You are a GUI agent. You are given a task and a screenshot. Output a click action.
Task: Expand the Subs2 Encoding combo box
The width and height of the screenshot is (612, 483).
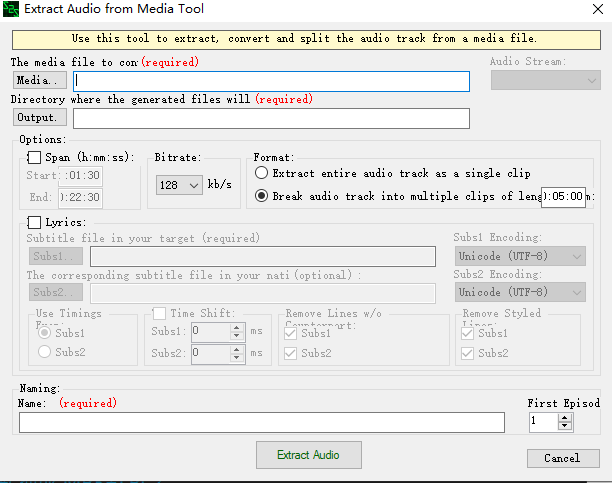tap(520, 292)
